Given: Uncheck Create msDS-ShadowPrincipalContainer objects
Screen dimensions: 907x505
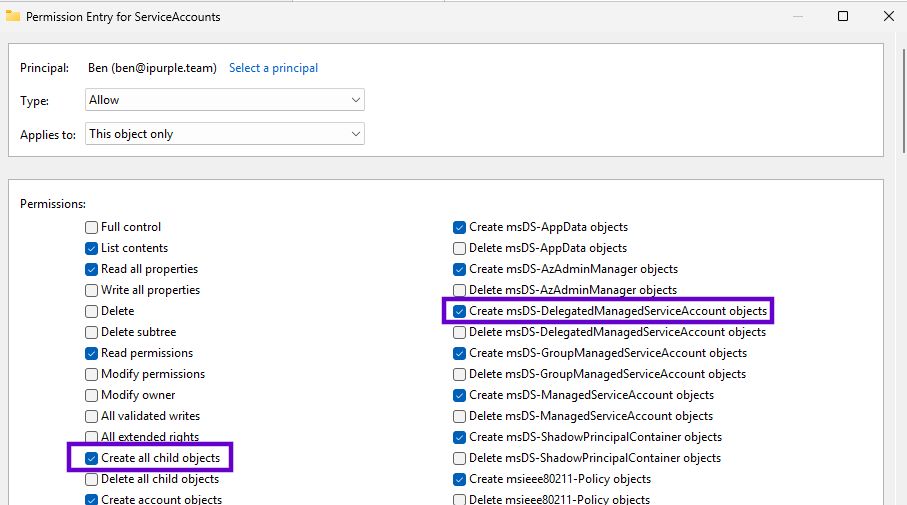Looking at the screenshot, I should [460, 437].
